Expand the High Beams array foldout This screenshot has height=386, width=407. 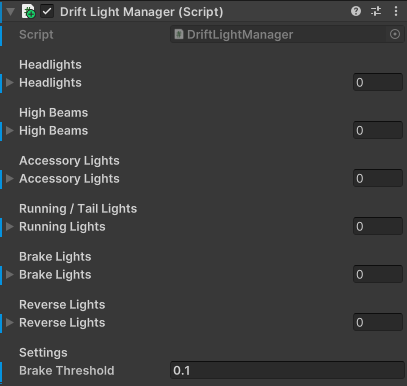coord(10,130)
